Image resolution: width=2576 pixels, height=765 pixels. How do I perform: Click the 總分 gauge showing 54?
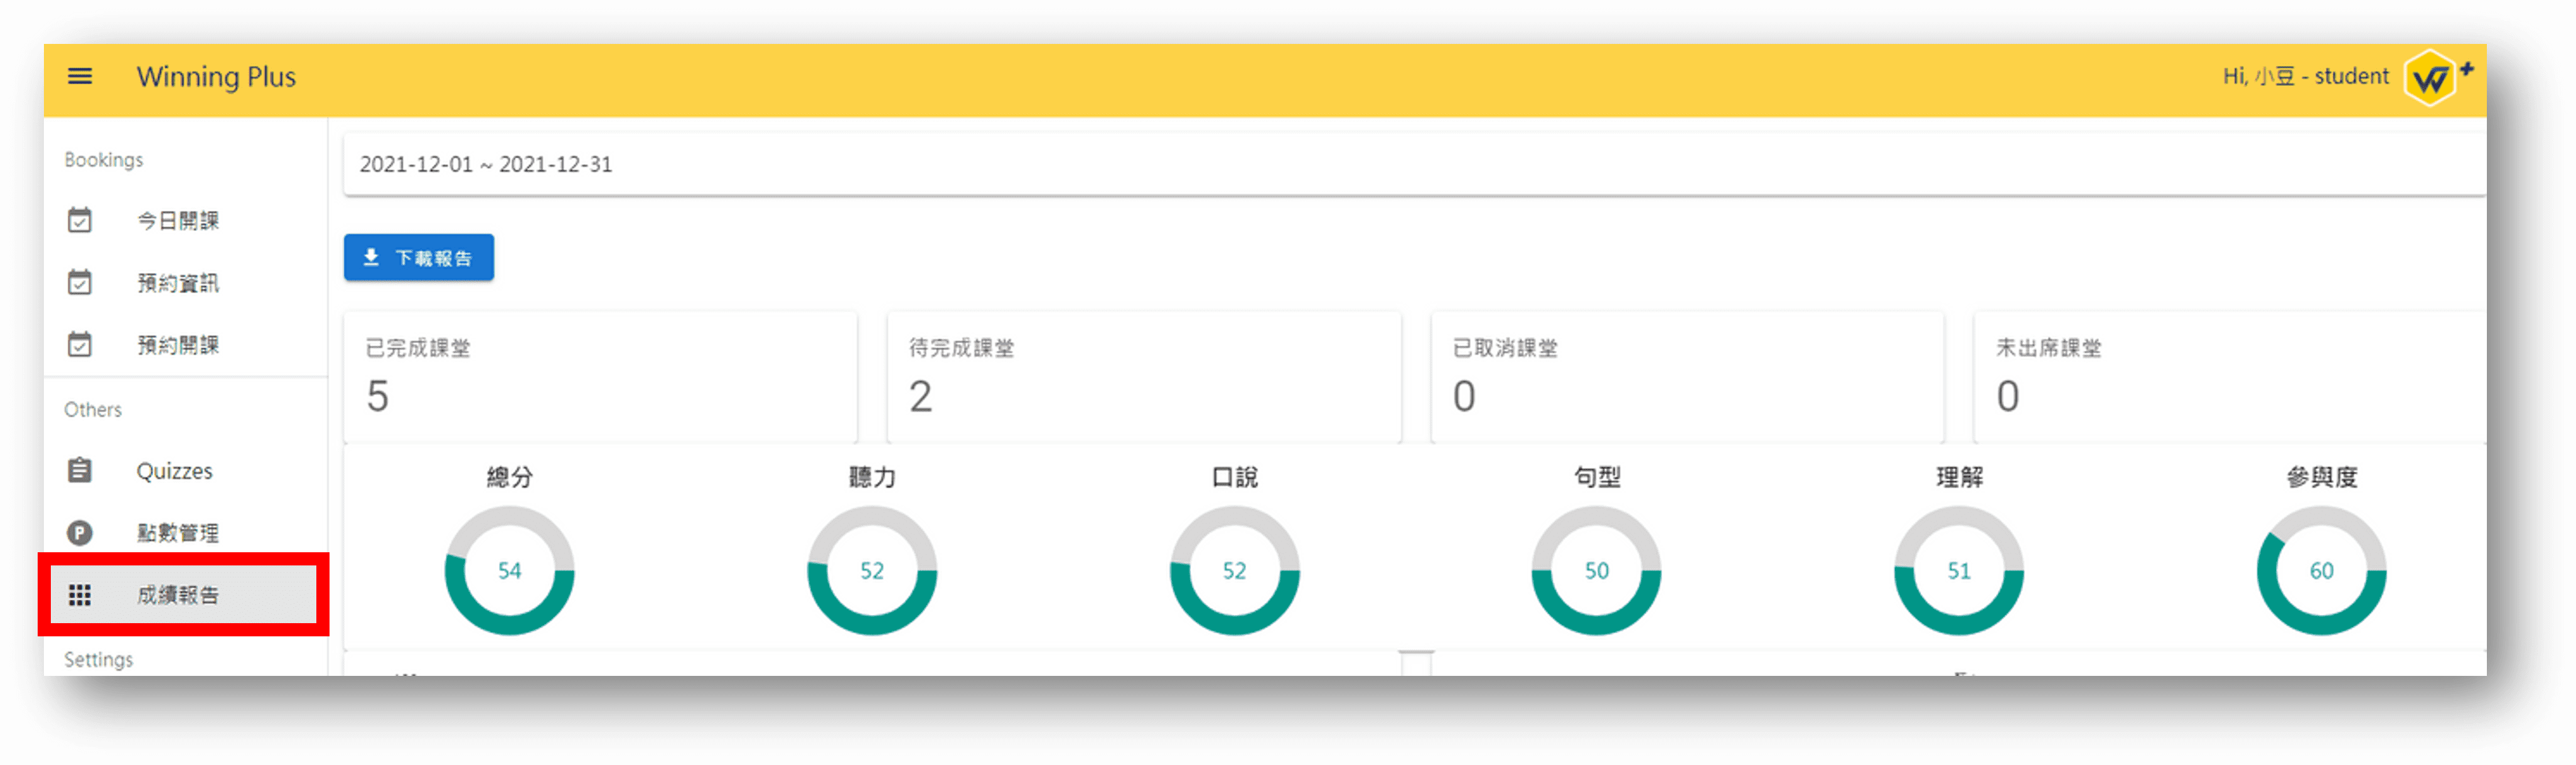point(510,570)
